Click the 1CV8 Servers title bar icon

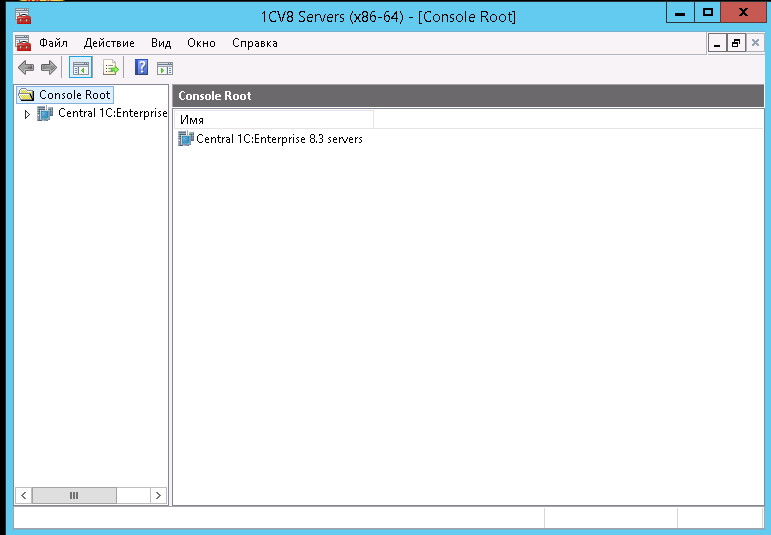(23, 15)
